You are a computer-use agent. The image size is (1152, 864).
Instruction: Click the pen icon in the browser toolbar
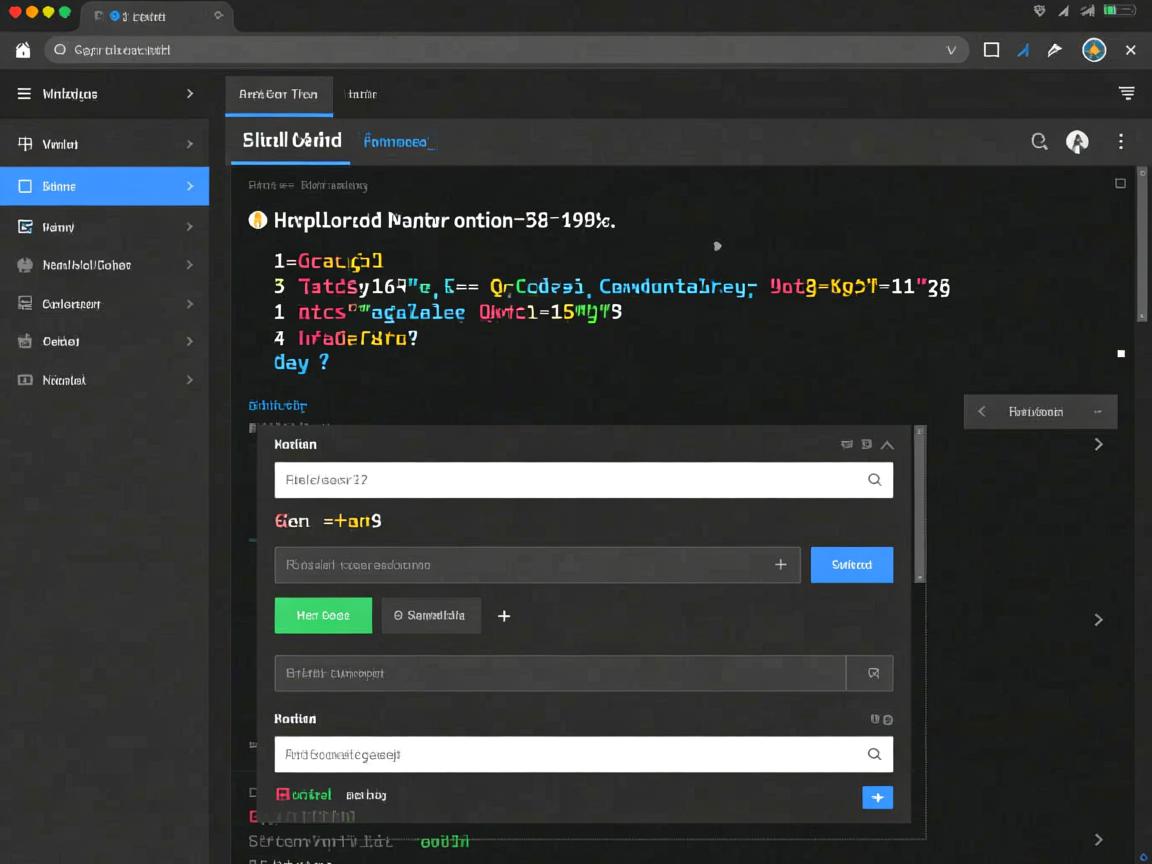pos(1054,50)
